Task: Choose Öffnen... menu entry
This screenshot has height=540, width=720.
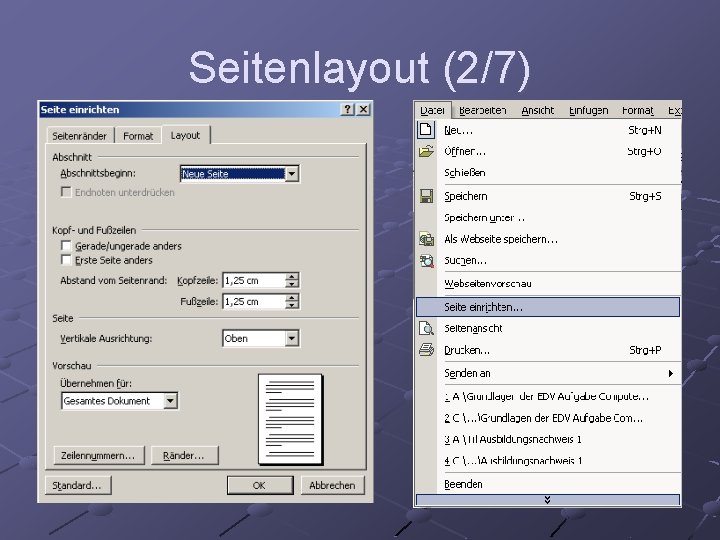Action: point(547,151)
